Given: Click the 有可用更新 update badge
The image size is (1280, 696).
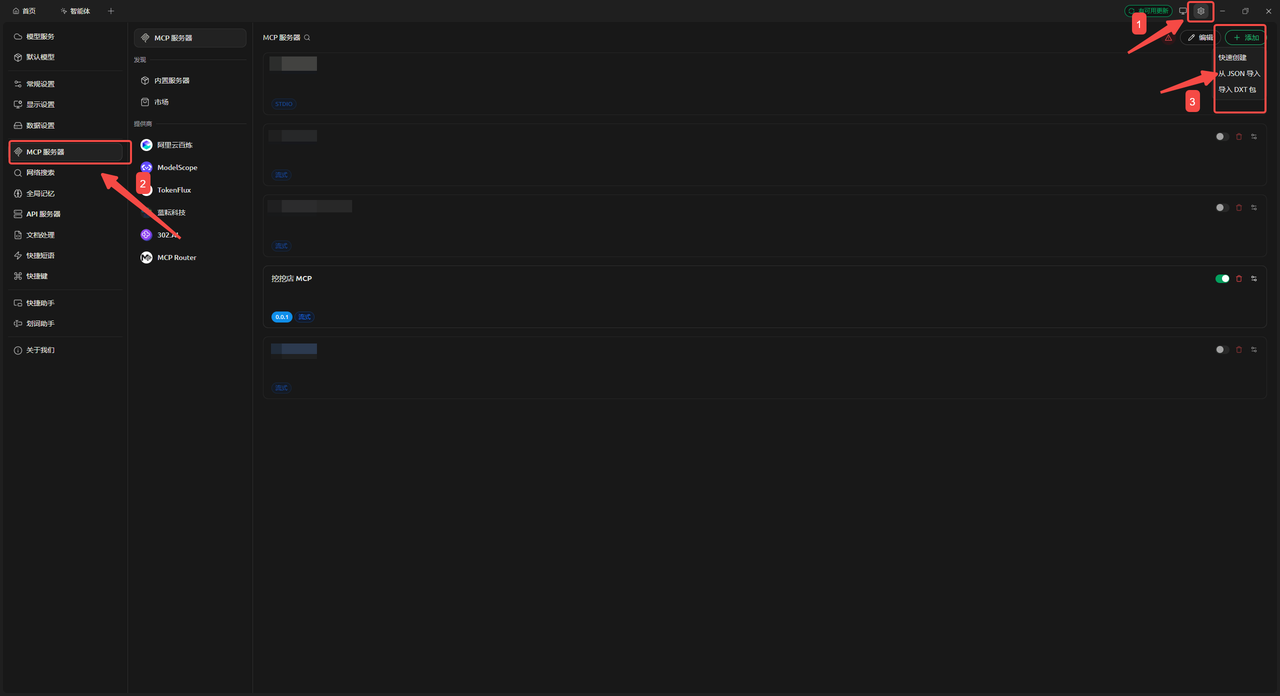Looking at the screenshot, I should point(1148,11).
